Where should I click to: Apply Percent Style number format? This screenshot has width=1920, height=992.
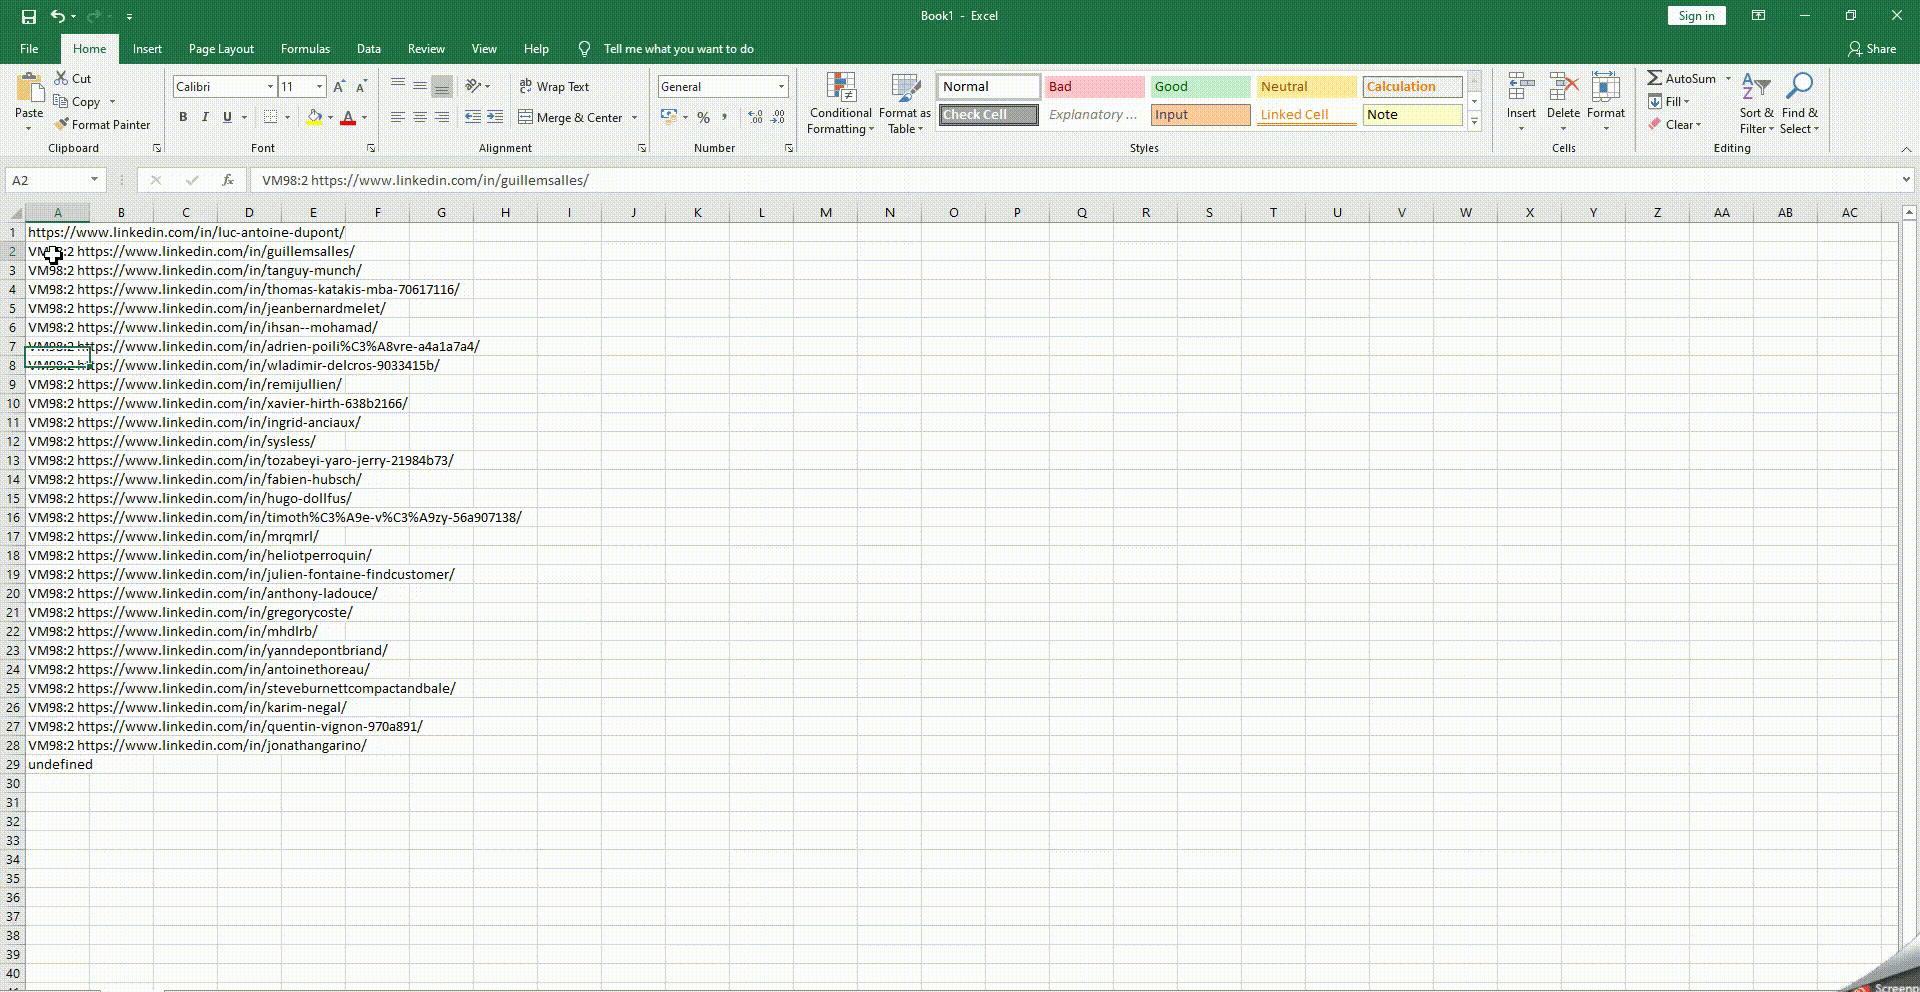tap(703, 117)
